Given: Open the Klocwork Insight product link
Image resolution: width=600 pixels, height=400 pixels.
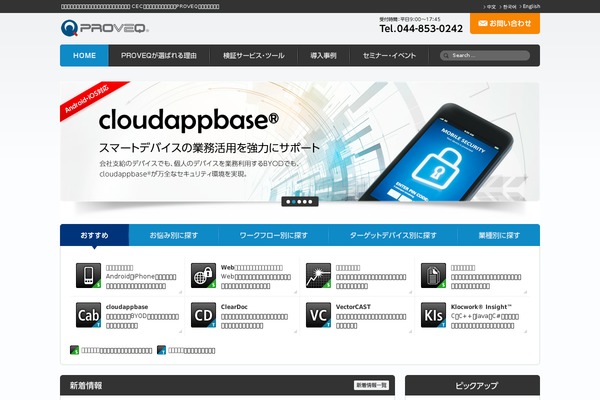Looking at the screenshot, I should (481, 307).
